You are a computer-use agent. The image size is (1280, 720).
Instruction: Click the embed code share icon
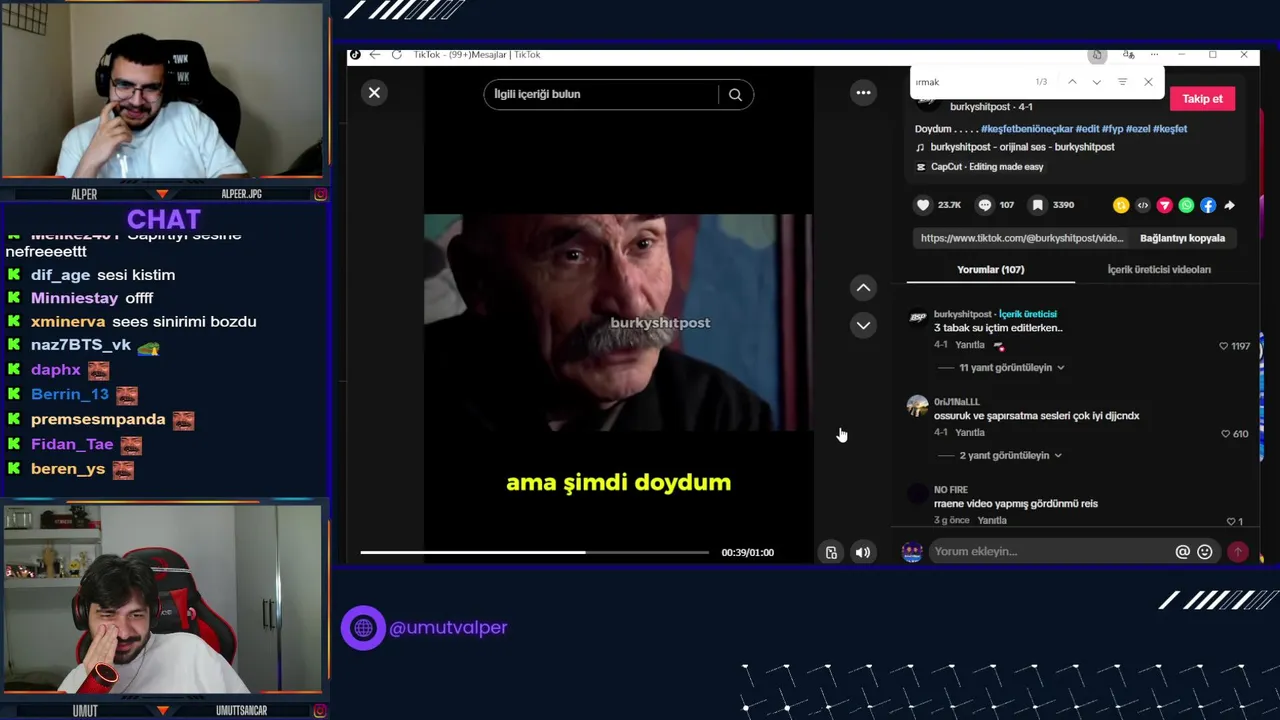[1143, 205]
